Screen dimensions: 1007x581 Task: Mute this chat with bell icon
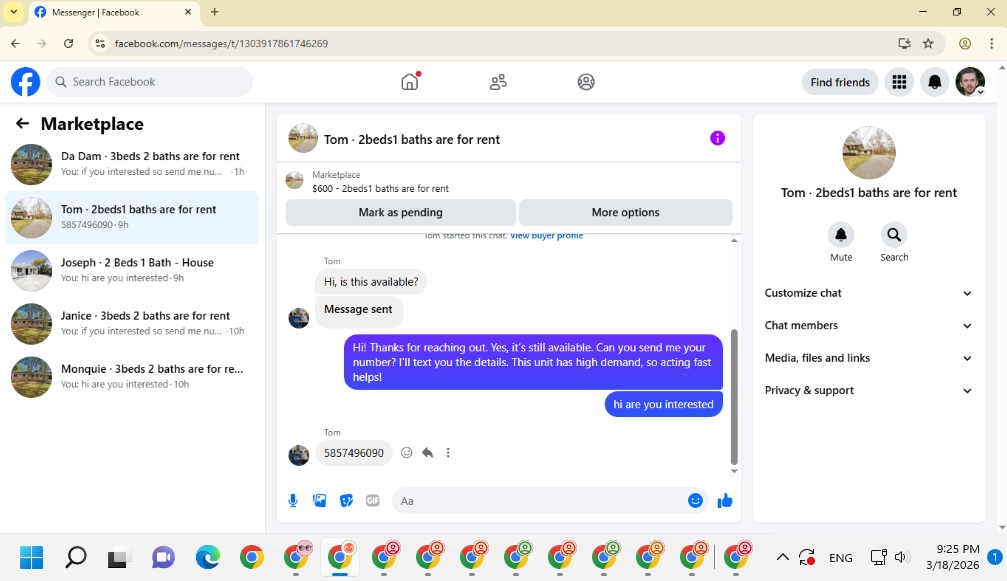tap(841, 235)
